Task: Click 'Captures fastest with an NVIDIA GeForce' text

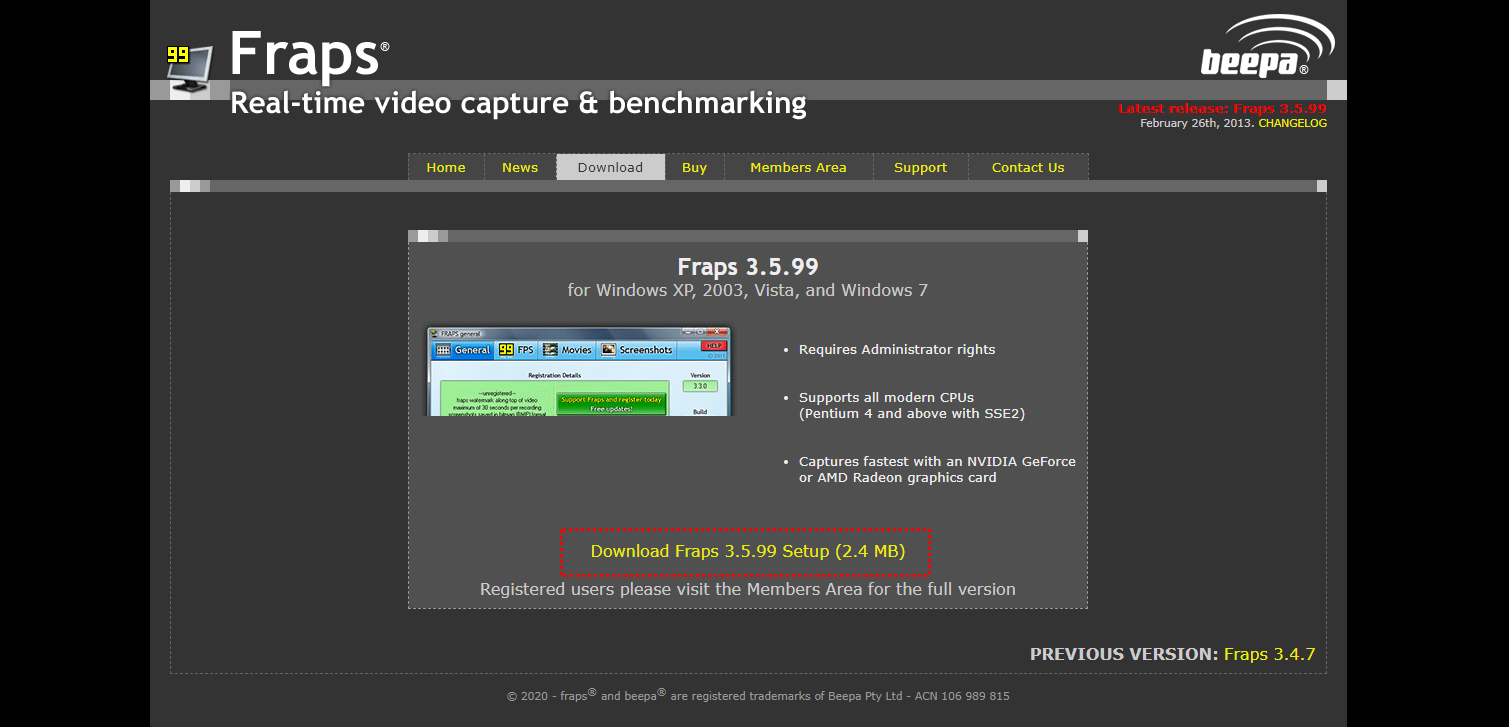Action: 937,461
